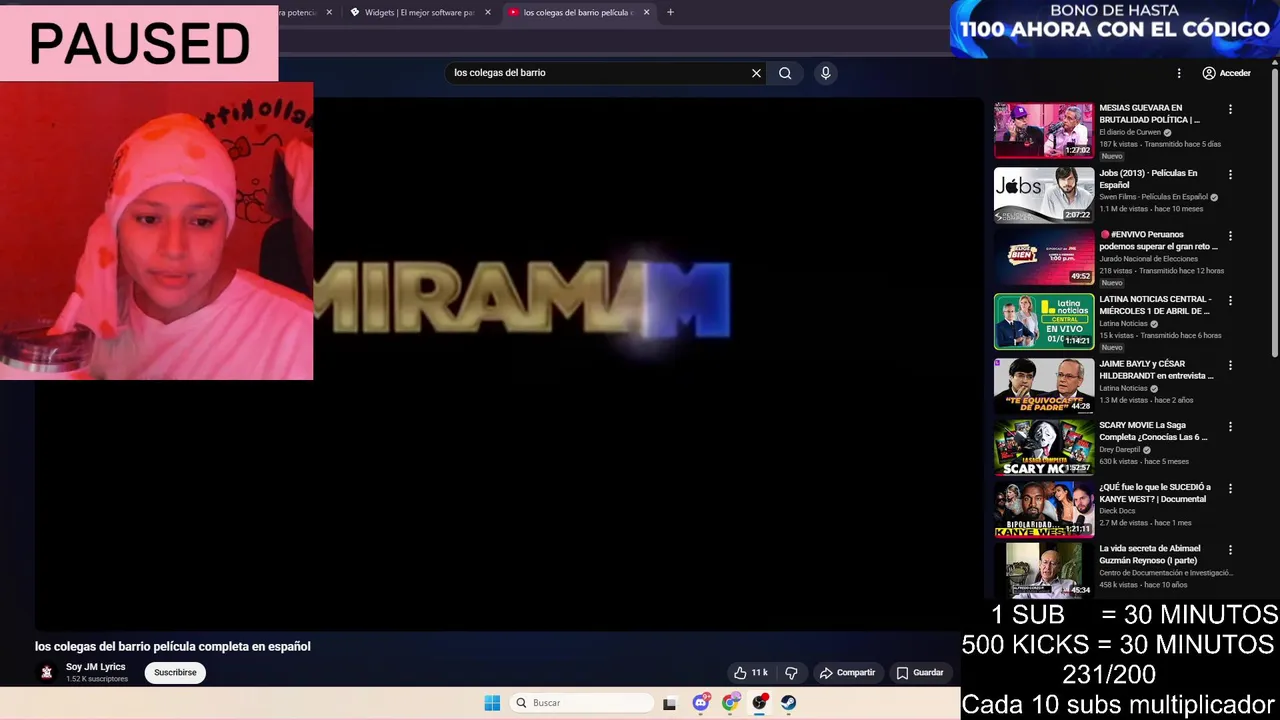Open options menu for Scary Movie video
1280x720 pixels.
tap(1230, 426)
